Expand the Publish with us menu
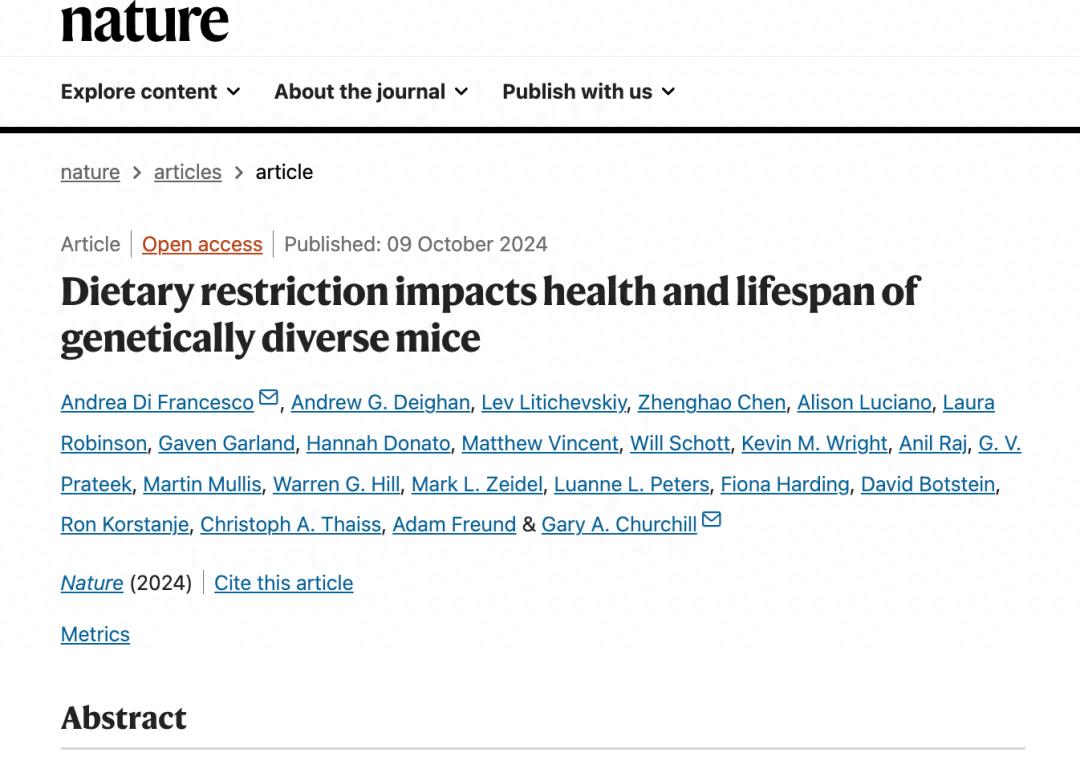The image size is (1080, 761). pos(588,92)
